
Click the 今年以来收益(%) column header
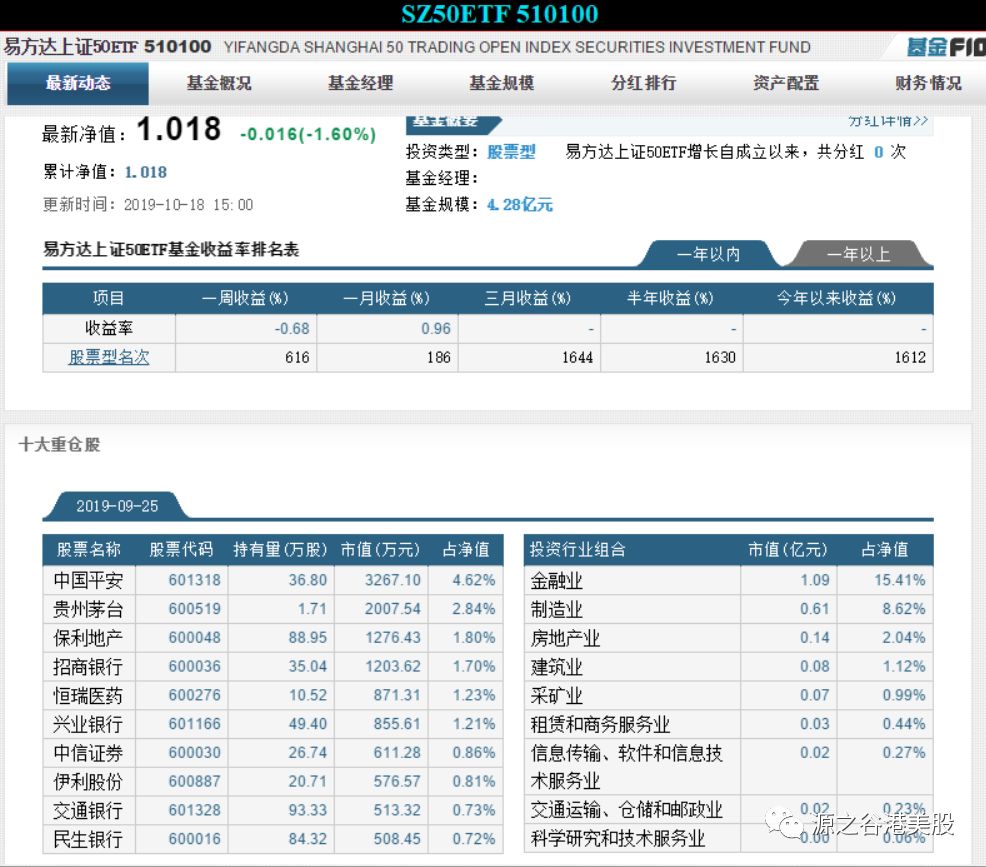pos(836,298)
